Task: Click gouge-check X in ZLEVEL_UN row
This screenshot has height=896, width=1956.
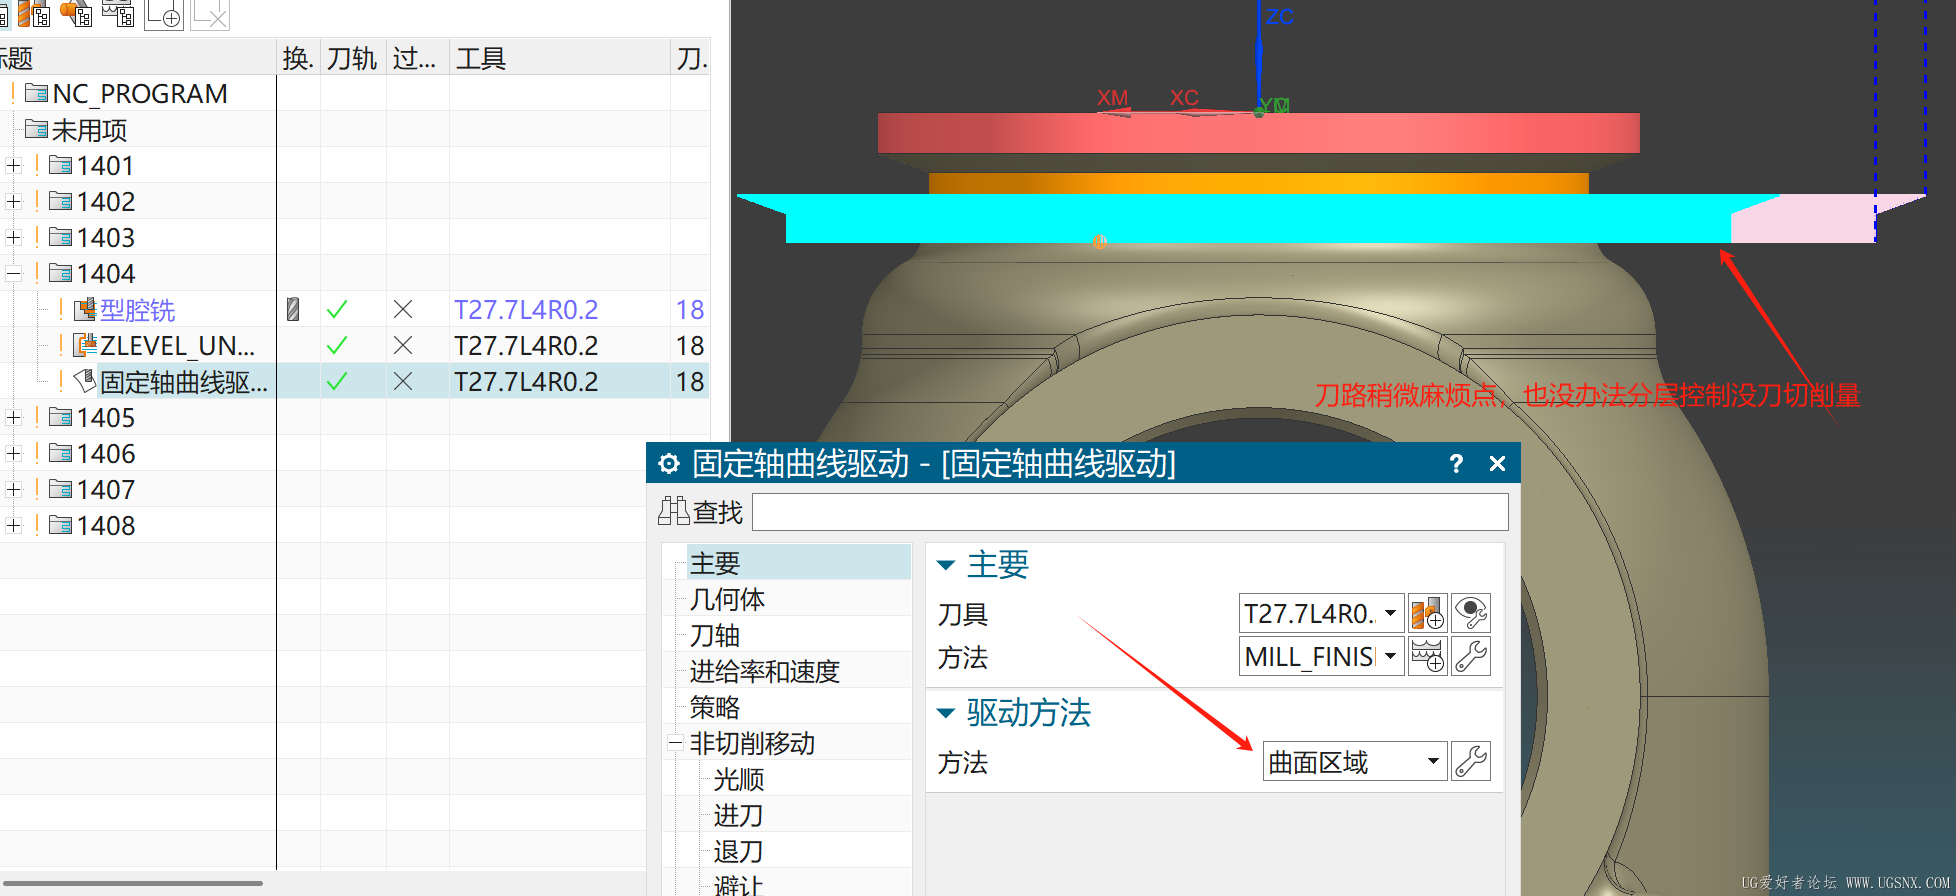Action: (403, 346)
